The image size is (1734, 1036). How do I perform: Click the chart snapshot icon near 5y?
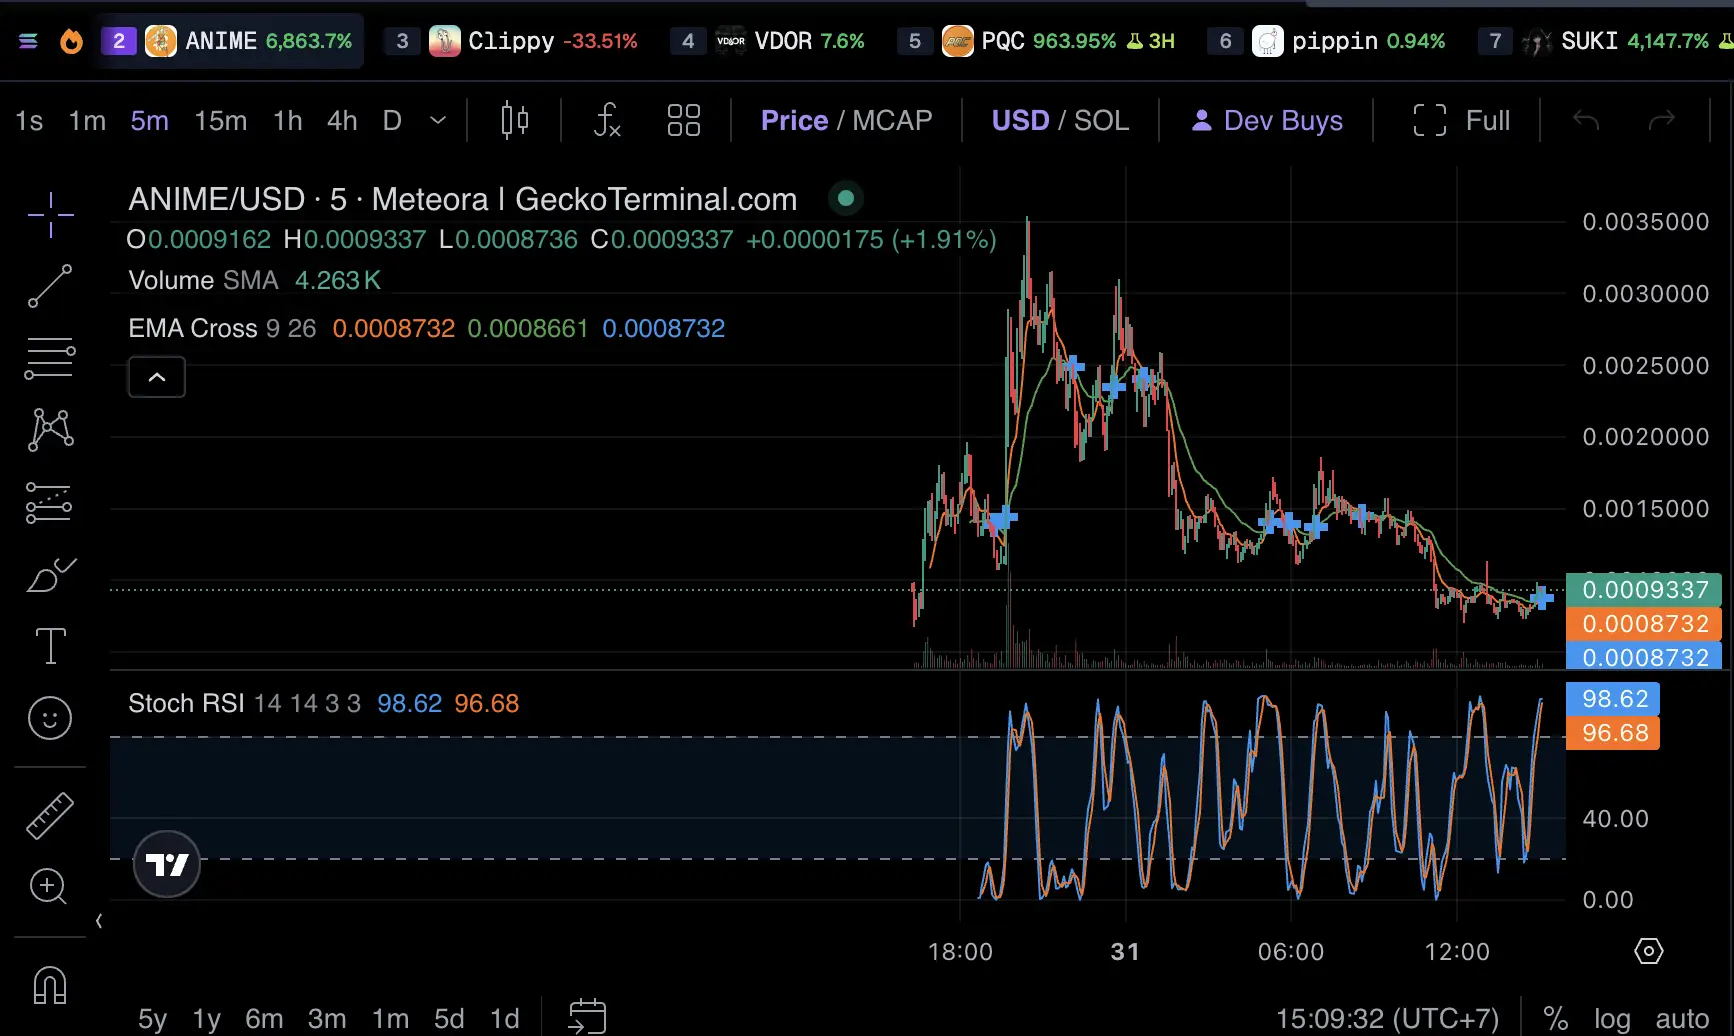click(x=587, y=1015)
